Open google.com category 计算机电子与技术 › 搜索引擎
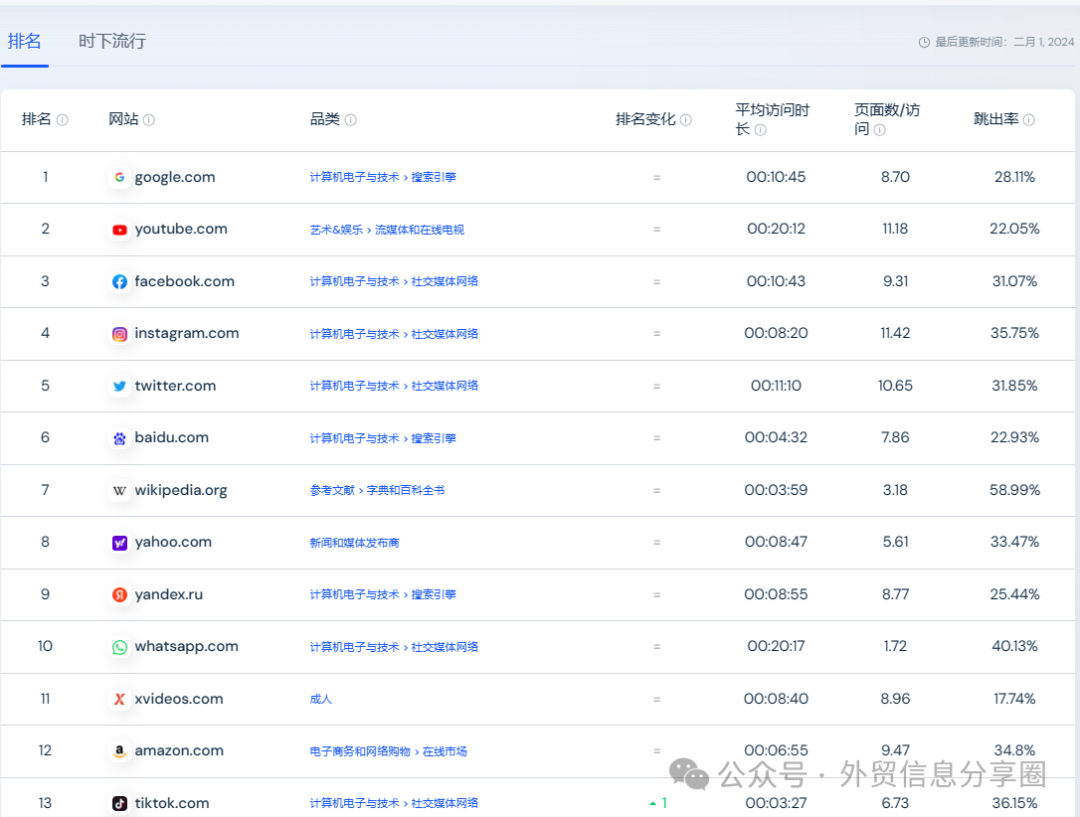Viewport: 1080px width, 817px height. pyautogui.click(x=383, y=177)
